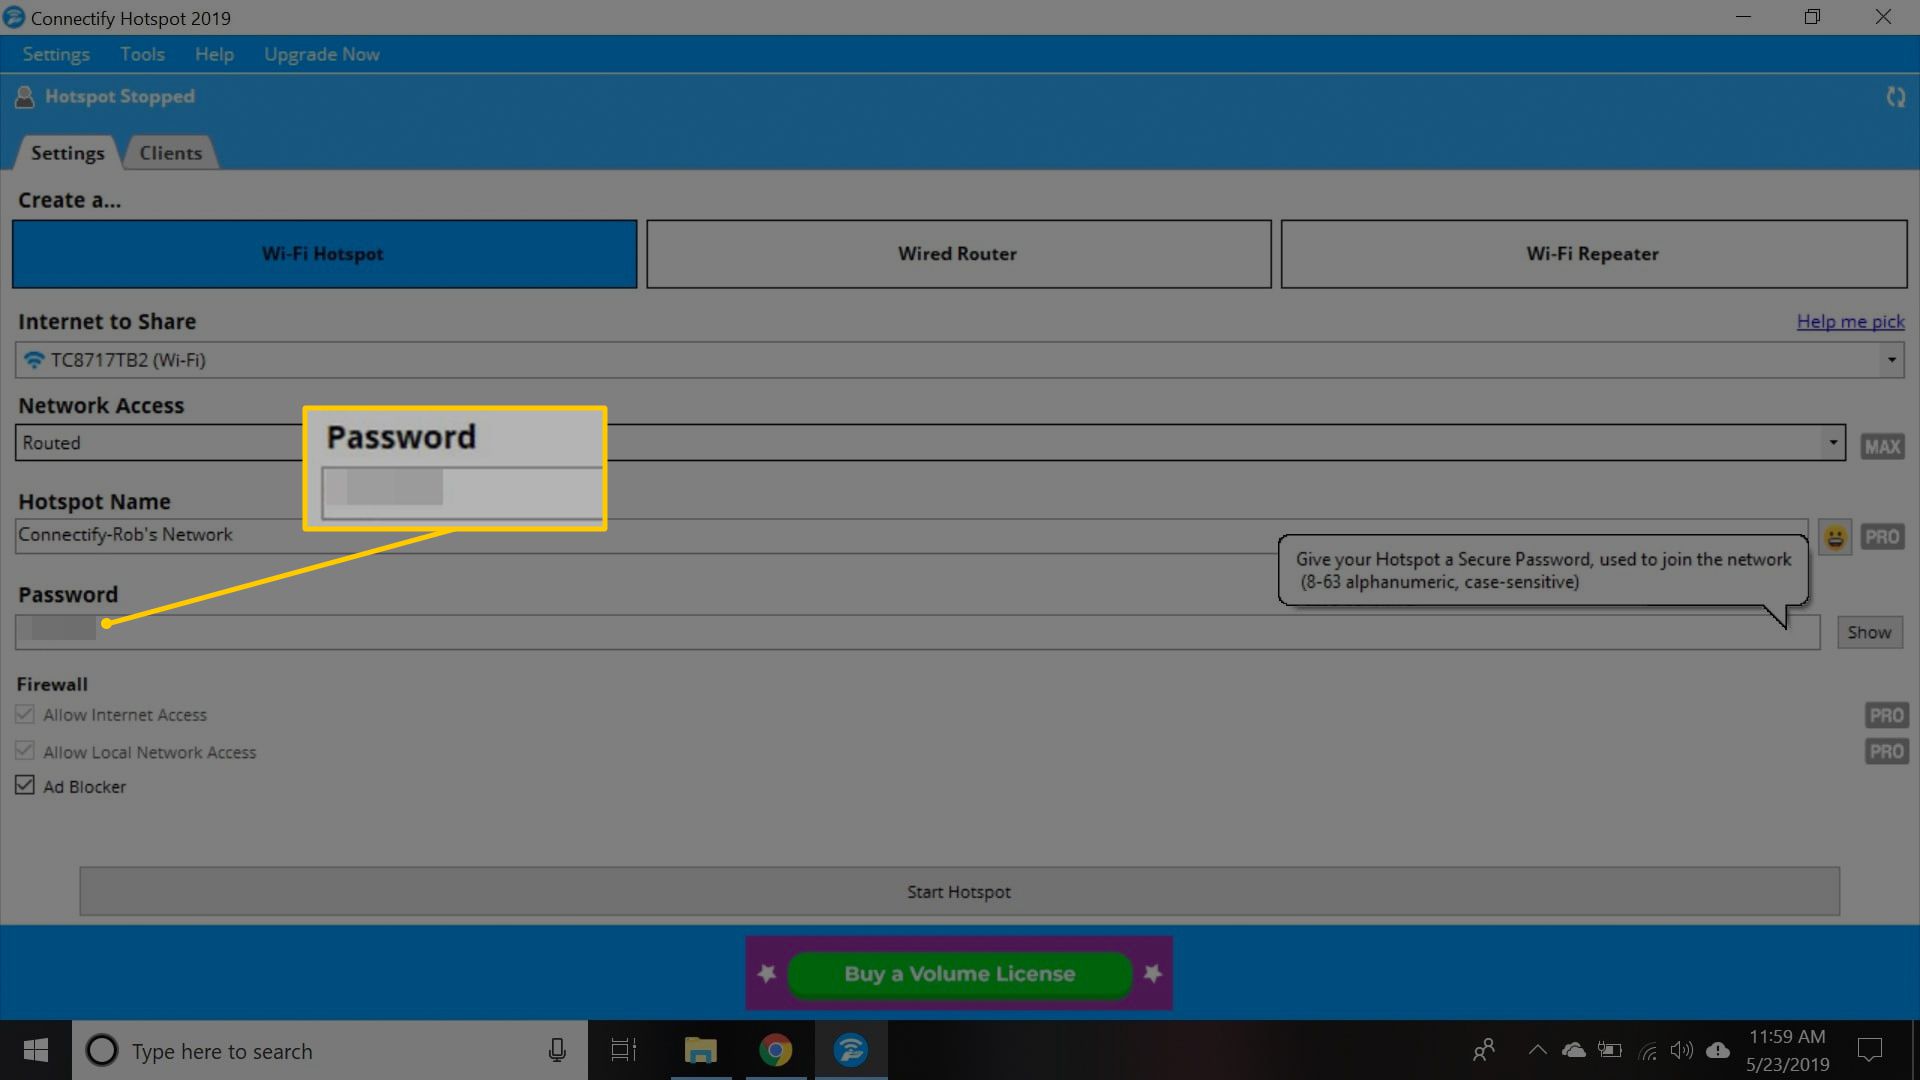1920x1080 pixels.
Task: Click into the Hotspot Name field
Action: click(911, 535)
